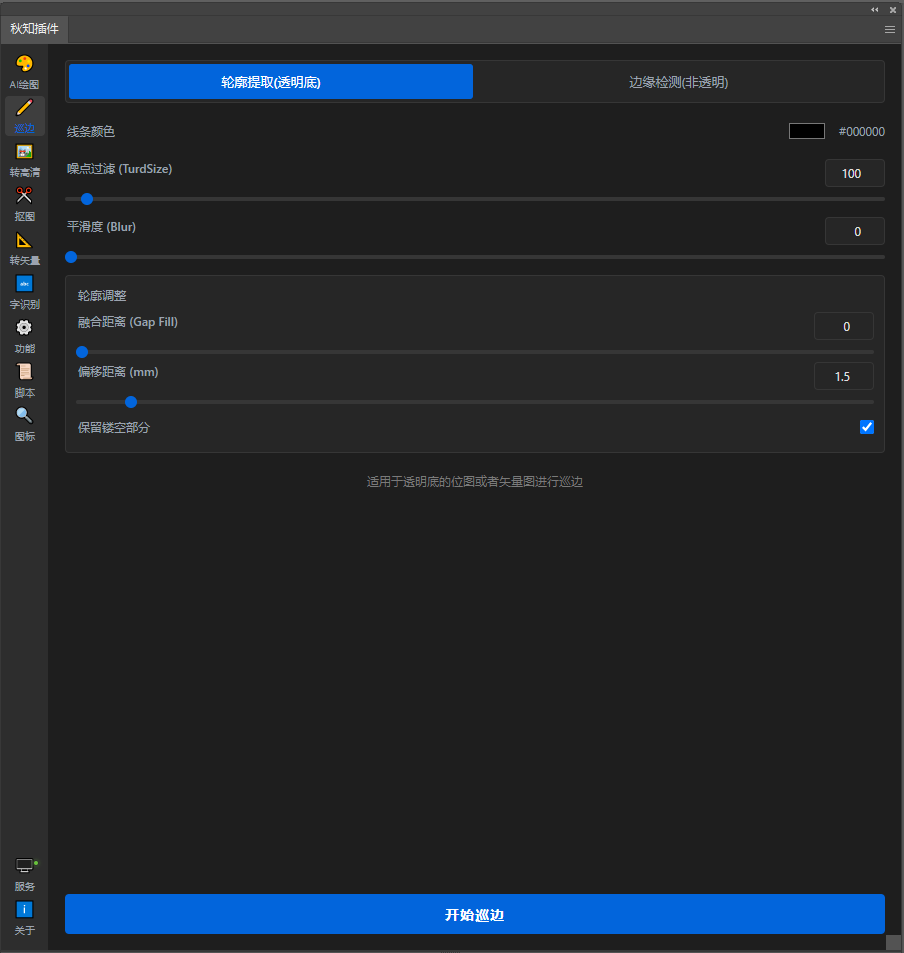
Task: Click the 偏移距离 input field showing 1.5
Action: [x=843, y=376]
